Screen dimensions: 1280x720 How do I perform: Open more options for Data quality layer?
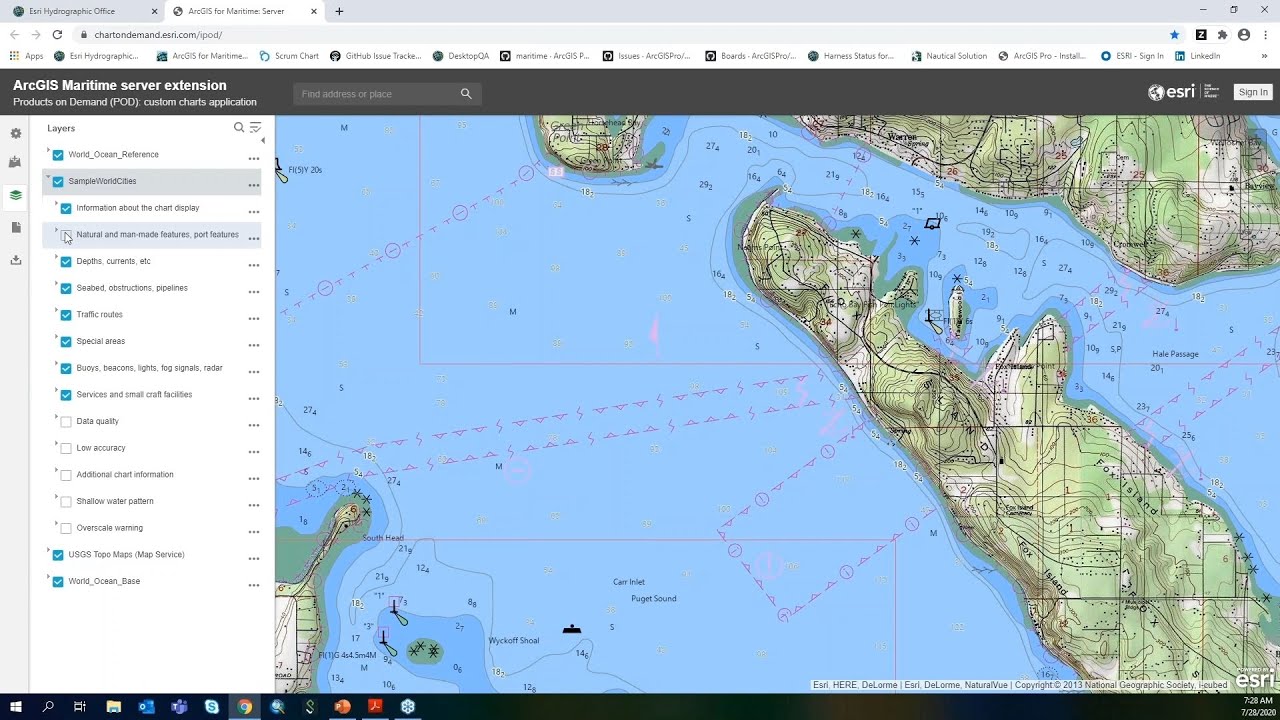click(254, 425)
